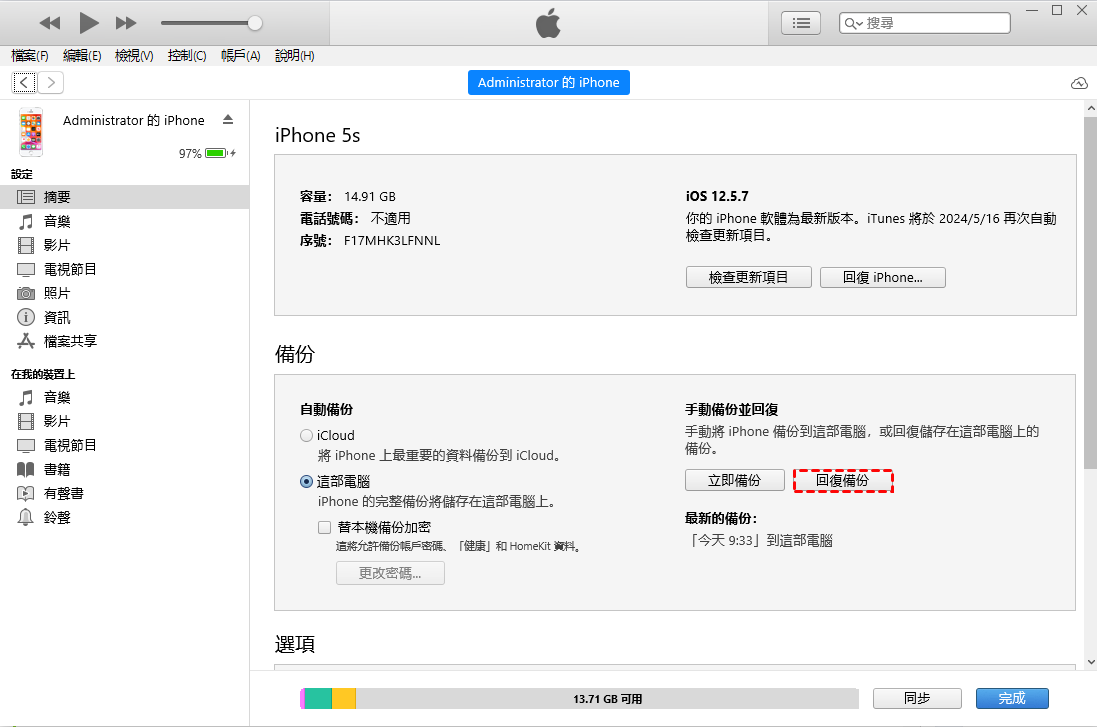Click the iCloud download cloud icon

[x=1079, y=83]
